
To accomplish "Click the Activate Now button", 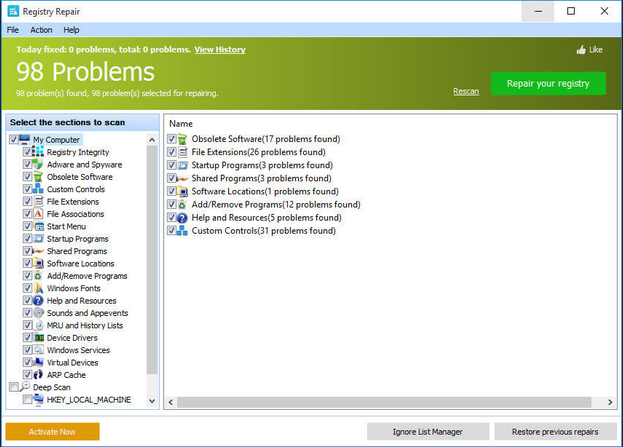I will 52,432.
